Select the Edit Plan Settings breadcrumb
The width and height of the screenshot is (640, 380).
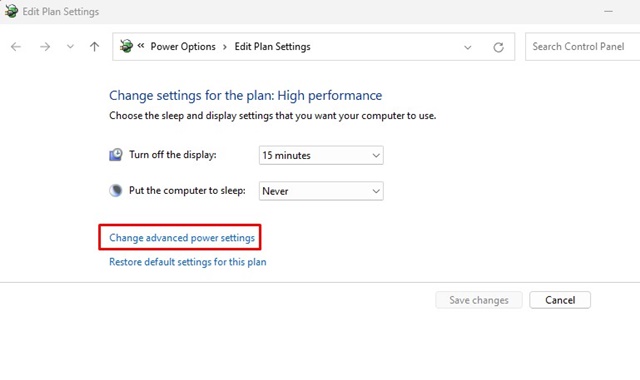(272, 47)
